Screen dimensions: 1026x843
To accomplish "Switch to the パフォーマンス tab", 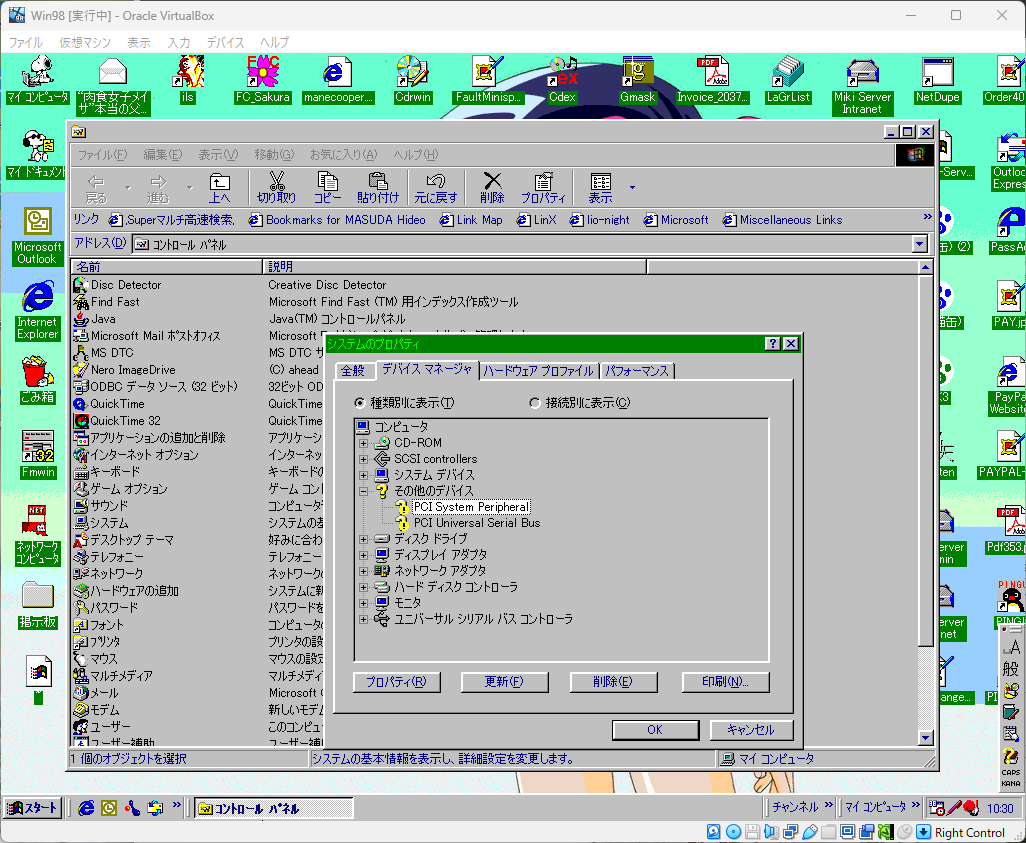I will [x=638, y=371].
